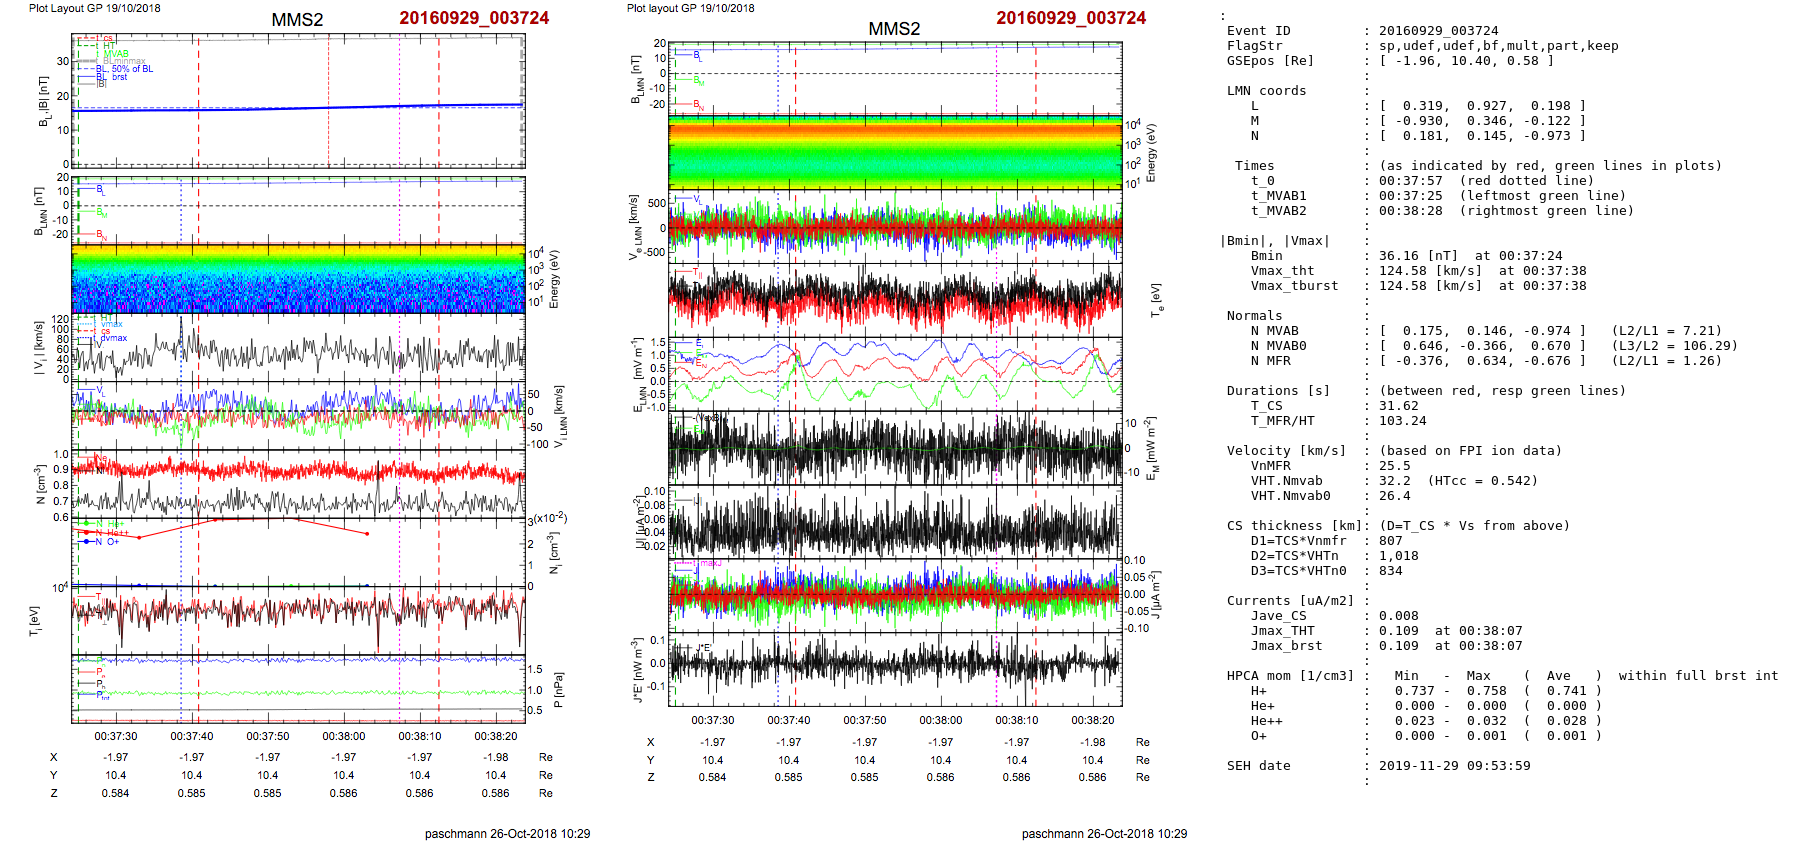The width and height of the screenshot is (1804, 841).
Task: Click the 00:38:20 time tick under right plot
Action: pyautogui.click(x=1092, y=720)
